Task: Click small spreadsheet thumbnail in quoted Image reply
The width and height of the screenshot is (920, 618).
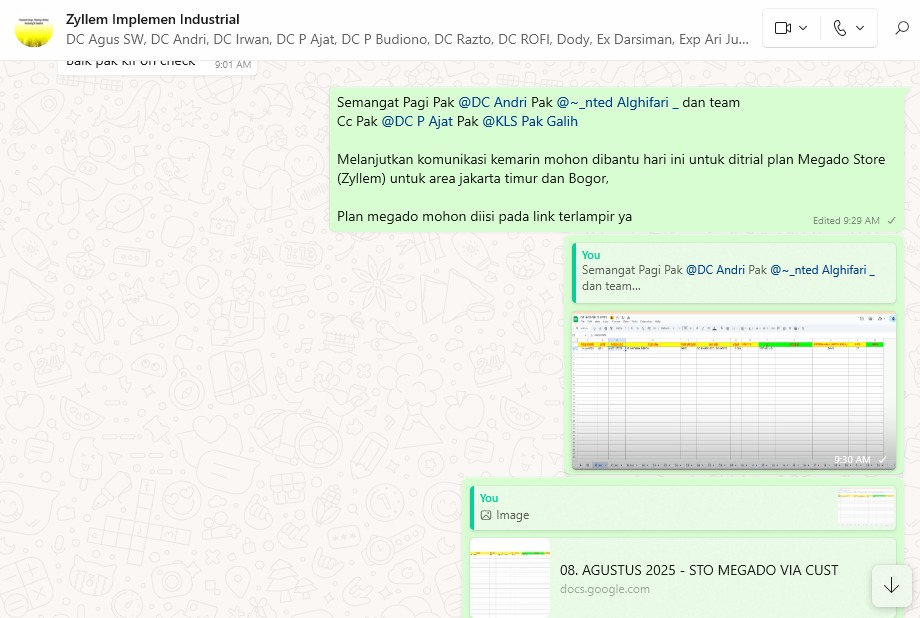Action: point(866,507)
